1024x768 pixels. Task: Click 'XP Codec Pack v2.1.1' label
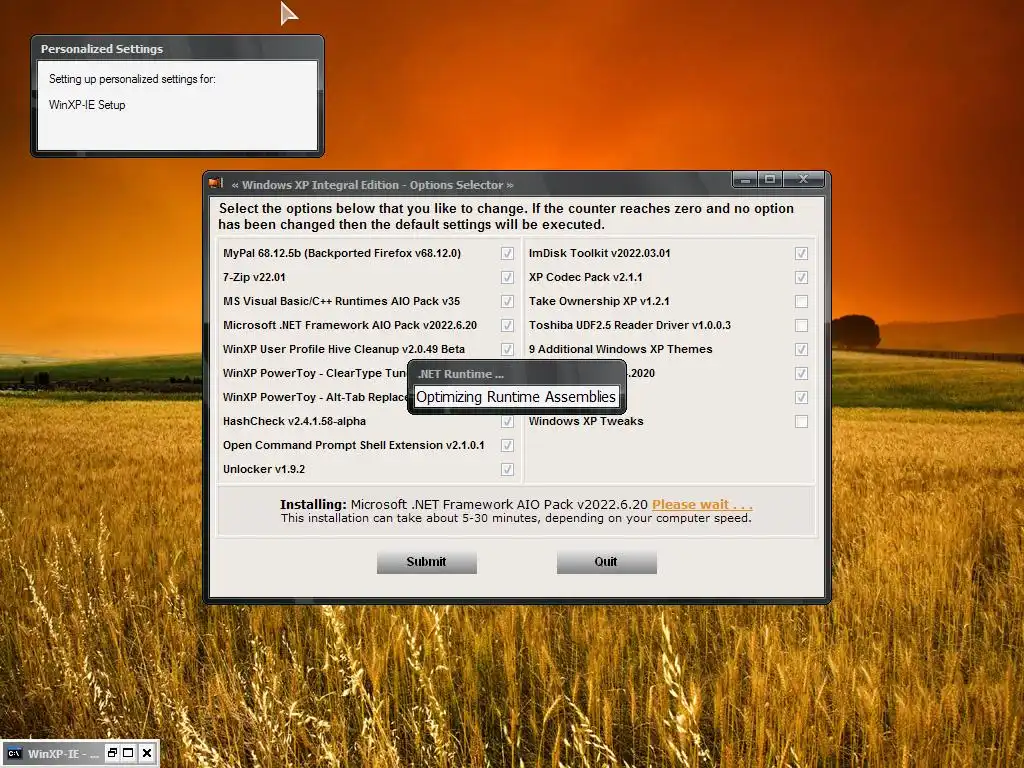pyautogui.click(x=585, y=278)
